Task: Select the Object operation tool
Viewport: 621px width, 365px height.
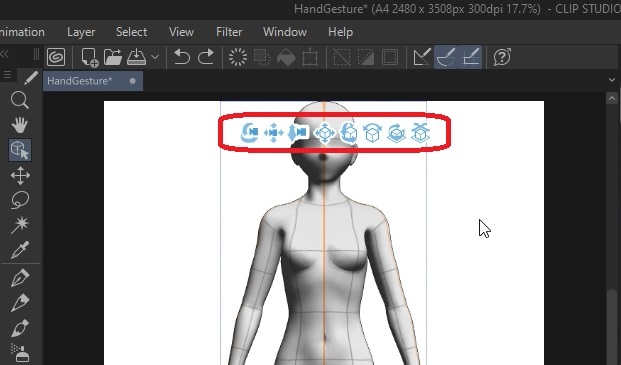Action: click(20, 150)
